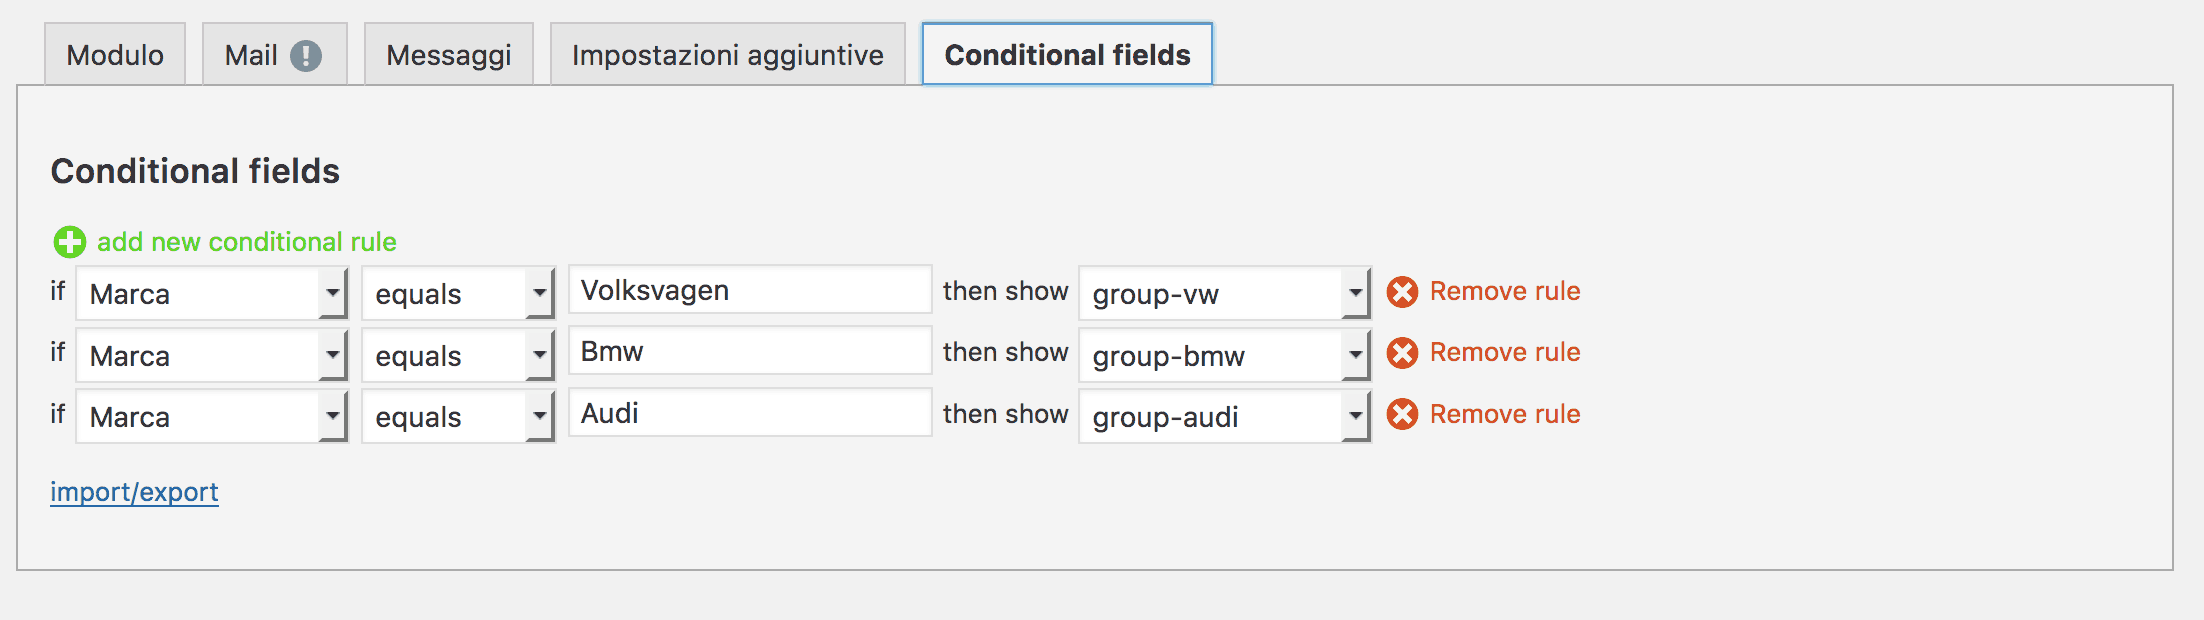This screenshot has width=2204, height=620.
Task: Open the Marca dropdown in the first rule
Action: (212, 294)
